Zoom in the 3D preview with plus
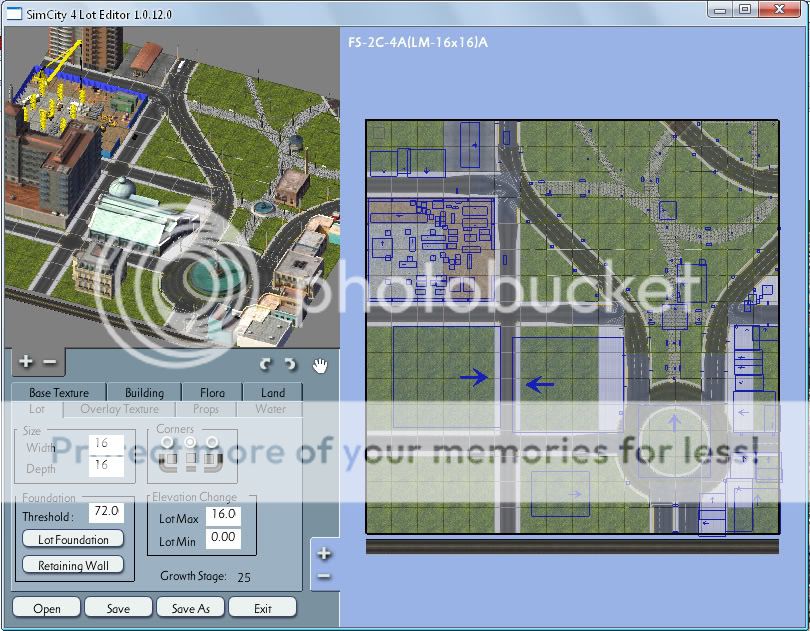Viewport: 810px width, 631px height. tap(25, 362)
